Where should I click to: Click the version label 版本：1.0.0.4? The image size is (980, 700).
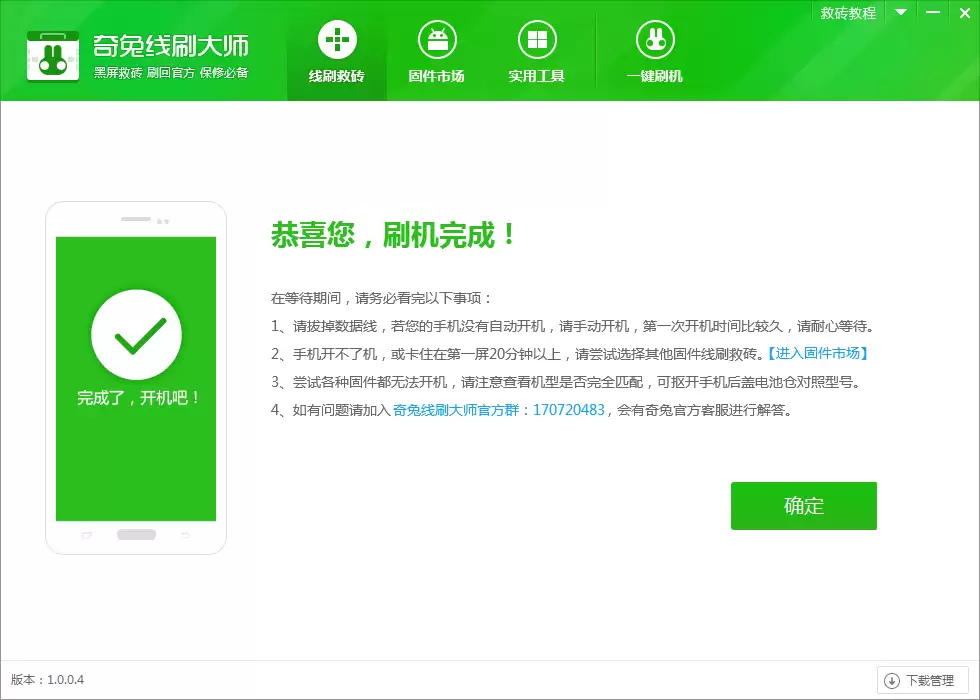point(49,679)
